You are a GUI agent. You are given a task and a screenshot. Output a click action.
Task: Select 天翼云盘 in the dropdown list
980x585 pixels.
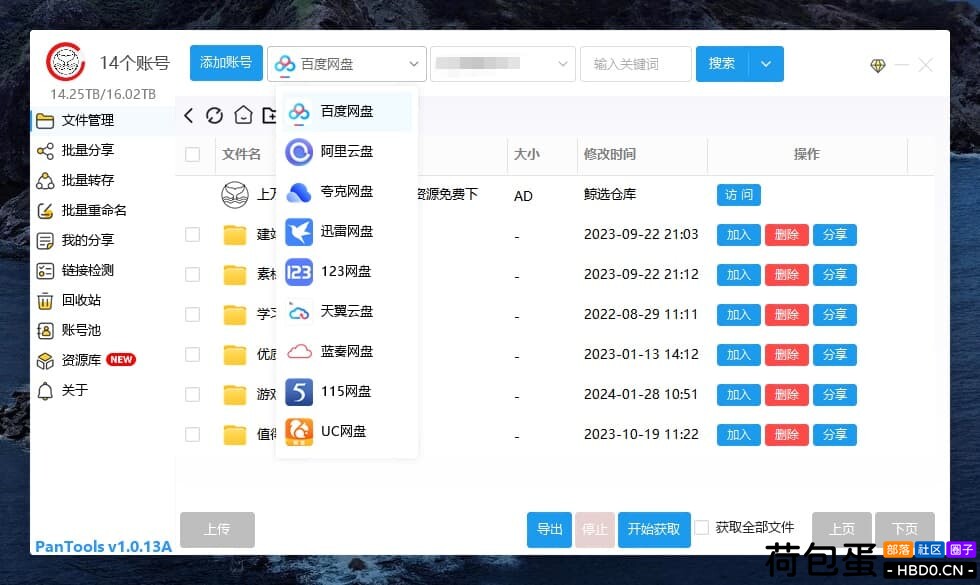[x=347, y=311]
